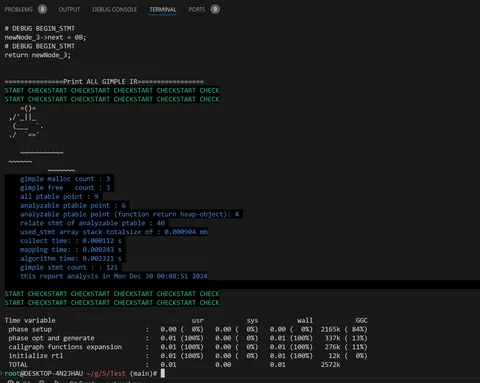The width and height of the screenshot is (480, 383).
Task: Switch to the OUTPUT tab
Action: pyautogui.click(x=69, y=9)
